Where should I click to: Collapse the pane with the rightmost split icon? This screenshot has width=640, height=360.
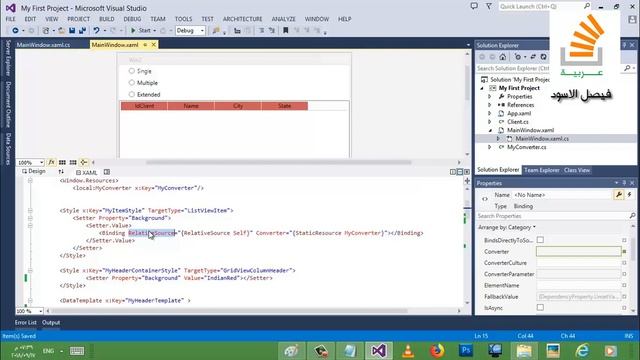(x=467, y=172)
